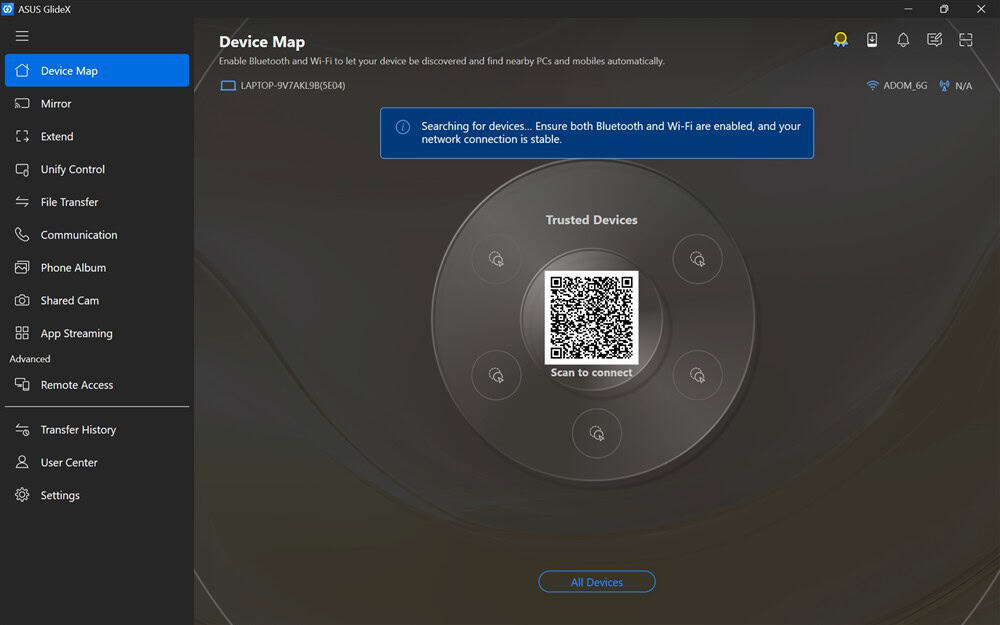Open the User Center
Viewport: 1000px width, 625px height.
point(97,462)
